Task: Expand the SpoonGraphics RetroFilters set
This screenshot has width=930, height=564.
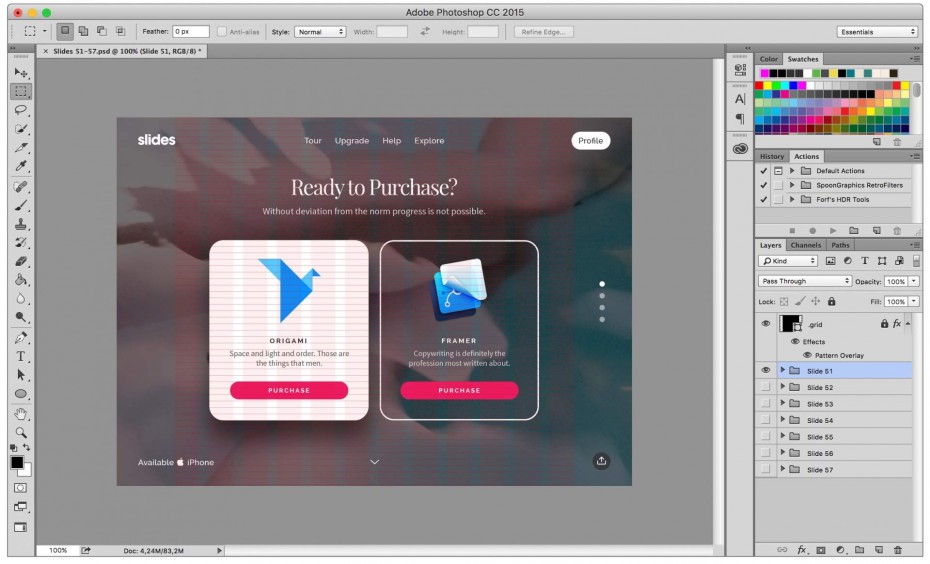Action: (x=792, y=185)
